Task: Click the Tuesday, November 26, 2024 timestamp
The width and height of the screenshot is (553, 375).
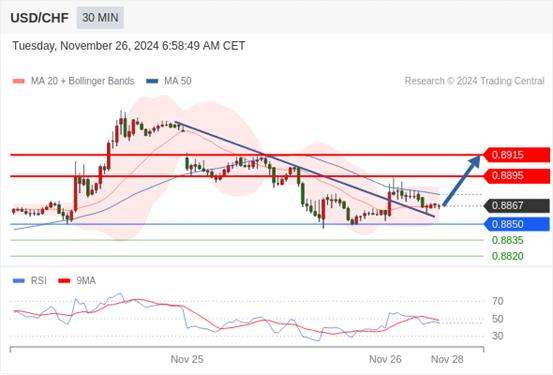Action: point(129,46)
